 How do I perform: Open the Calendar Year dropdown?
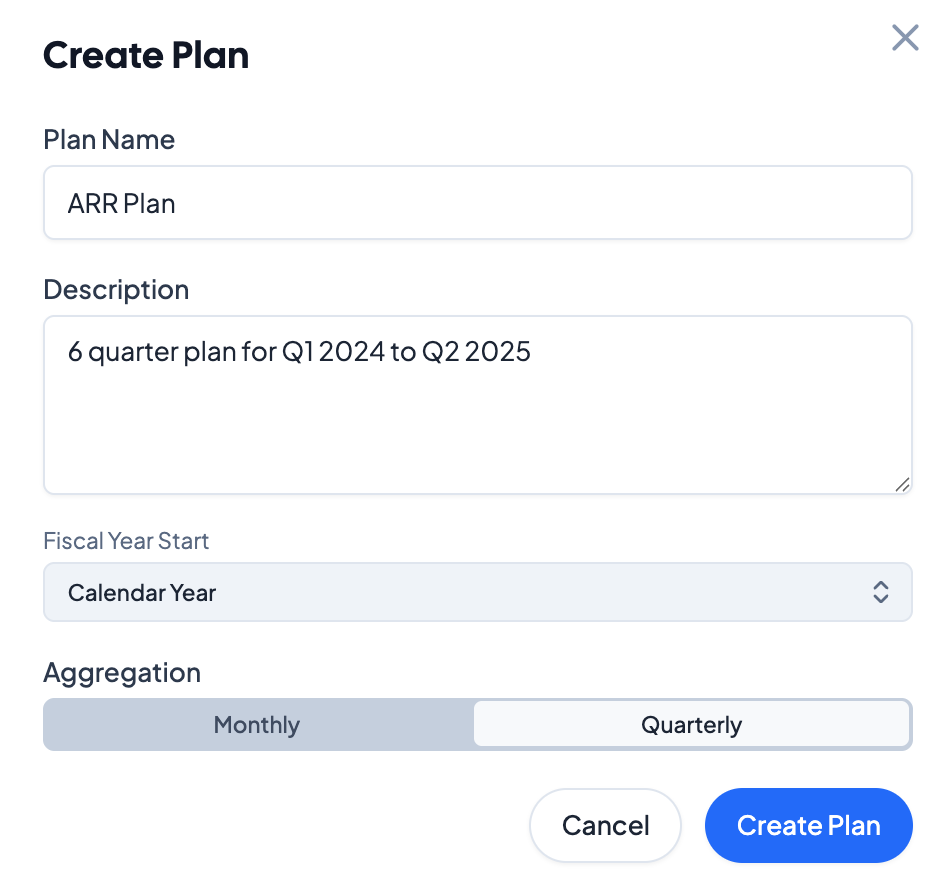tap(477, 592)
